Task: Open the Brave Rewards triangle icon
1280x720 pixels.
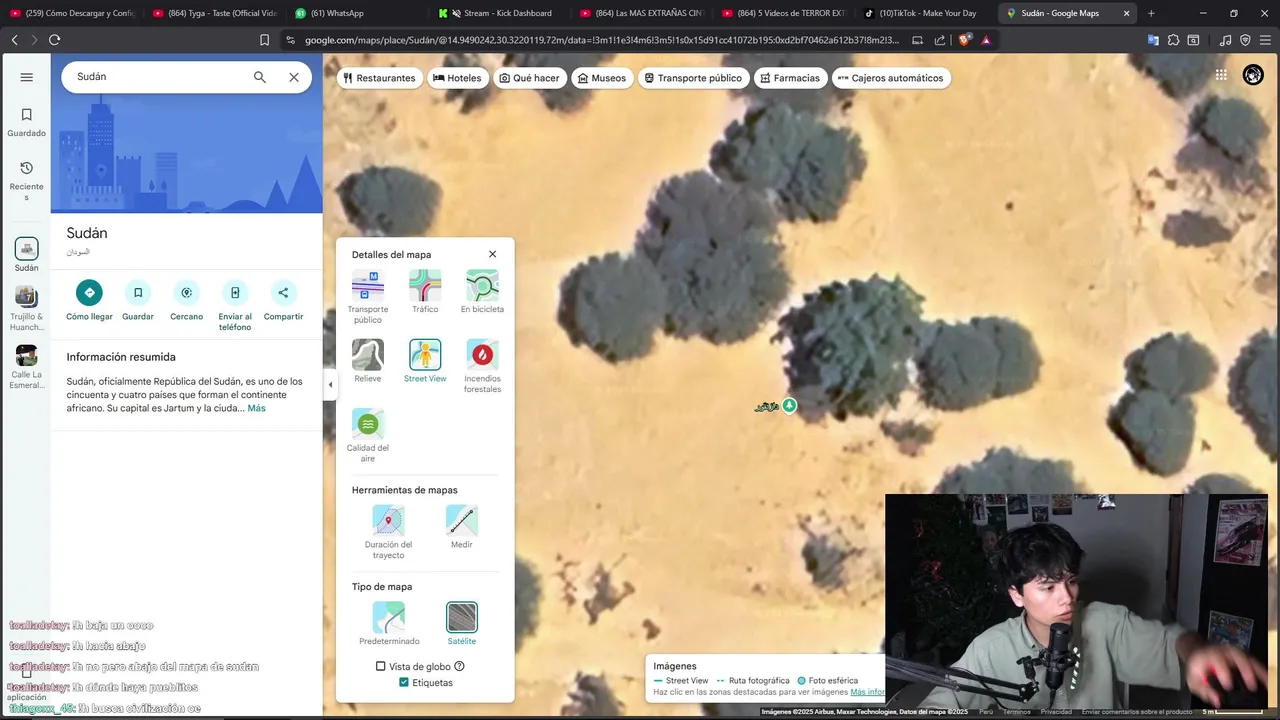Action: (x=986, y=40)
